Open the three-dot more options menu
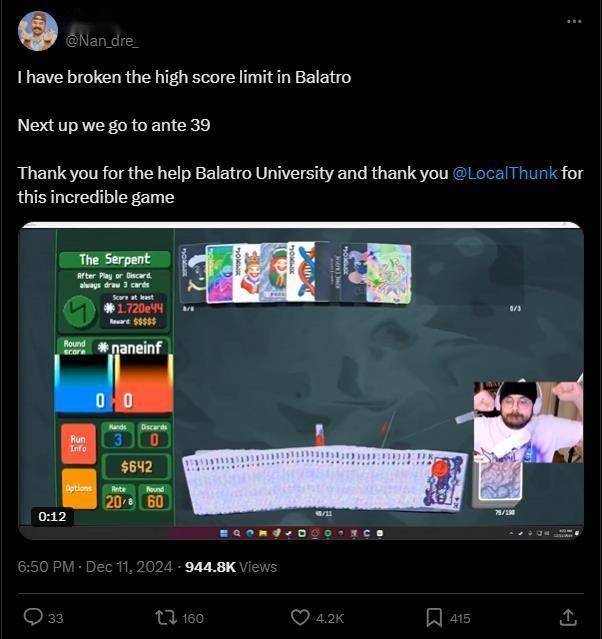The image size is (602, 639). tap(574, 21)
